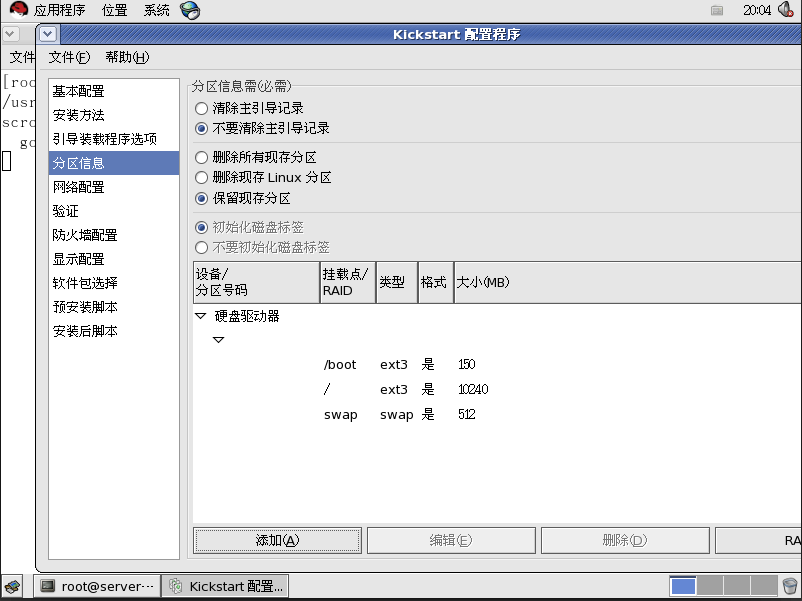Open the 位置 menu in top panel
802x601 pixels.
coord(115,10)
